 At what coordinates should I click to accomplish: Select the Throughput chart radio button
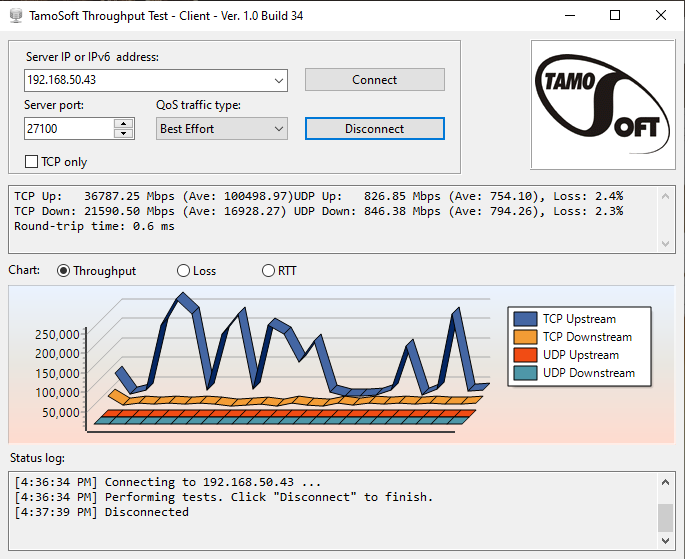click(65, 271)
